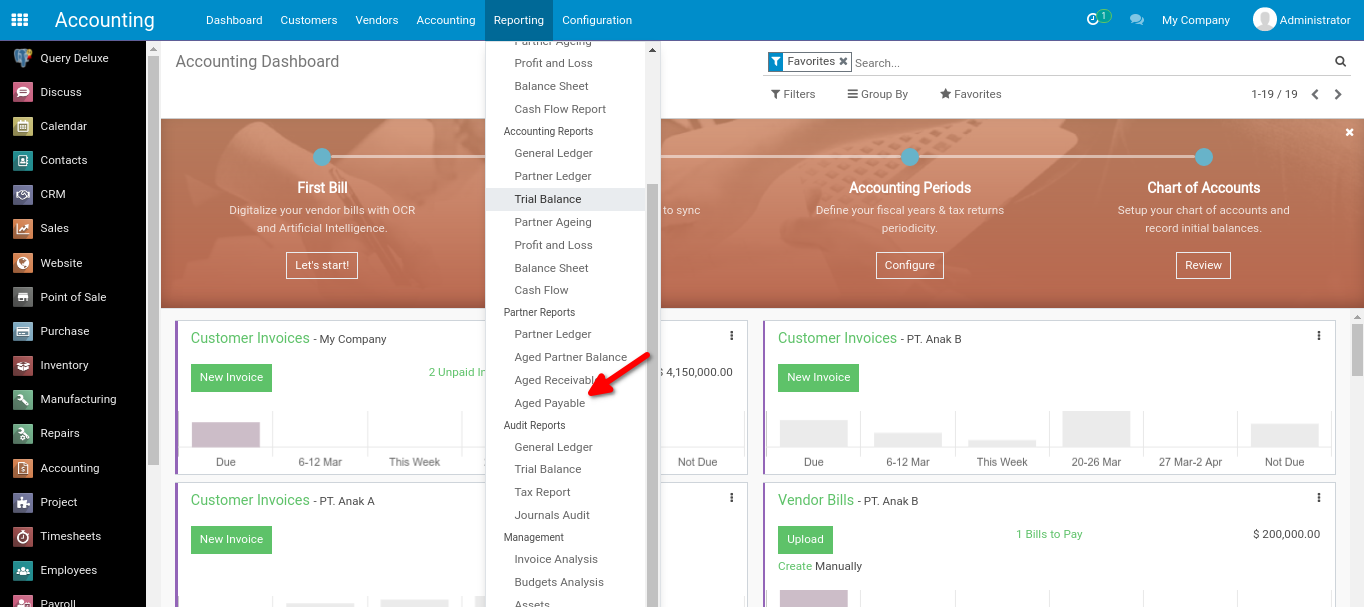Open the Manufacturing app in sidebar
The height and width of the screenshot is (607, 1364).
point(78,399)
